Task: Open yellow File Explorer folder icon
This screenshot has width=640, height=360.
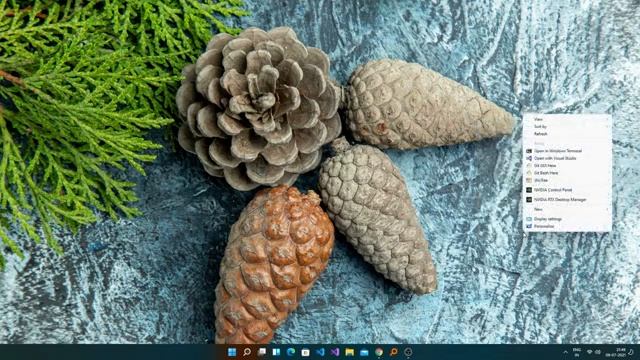Action: (350, 352)
